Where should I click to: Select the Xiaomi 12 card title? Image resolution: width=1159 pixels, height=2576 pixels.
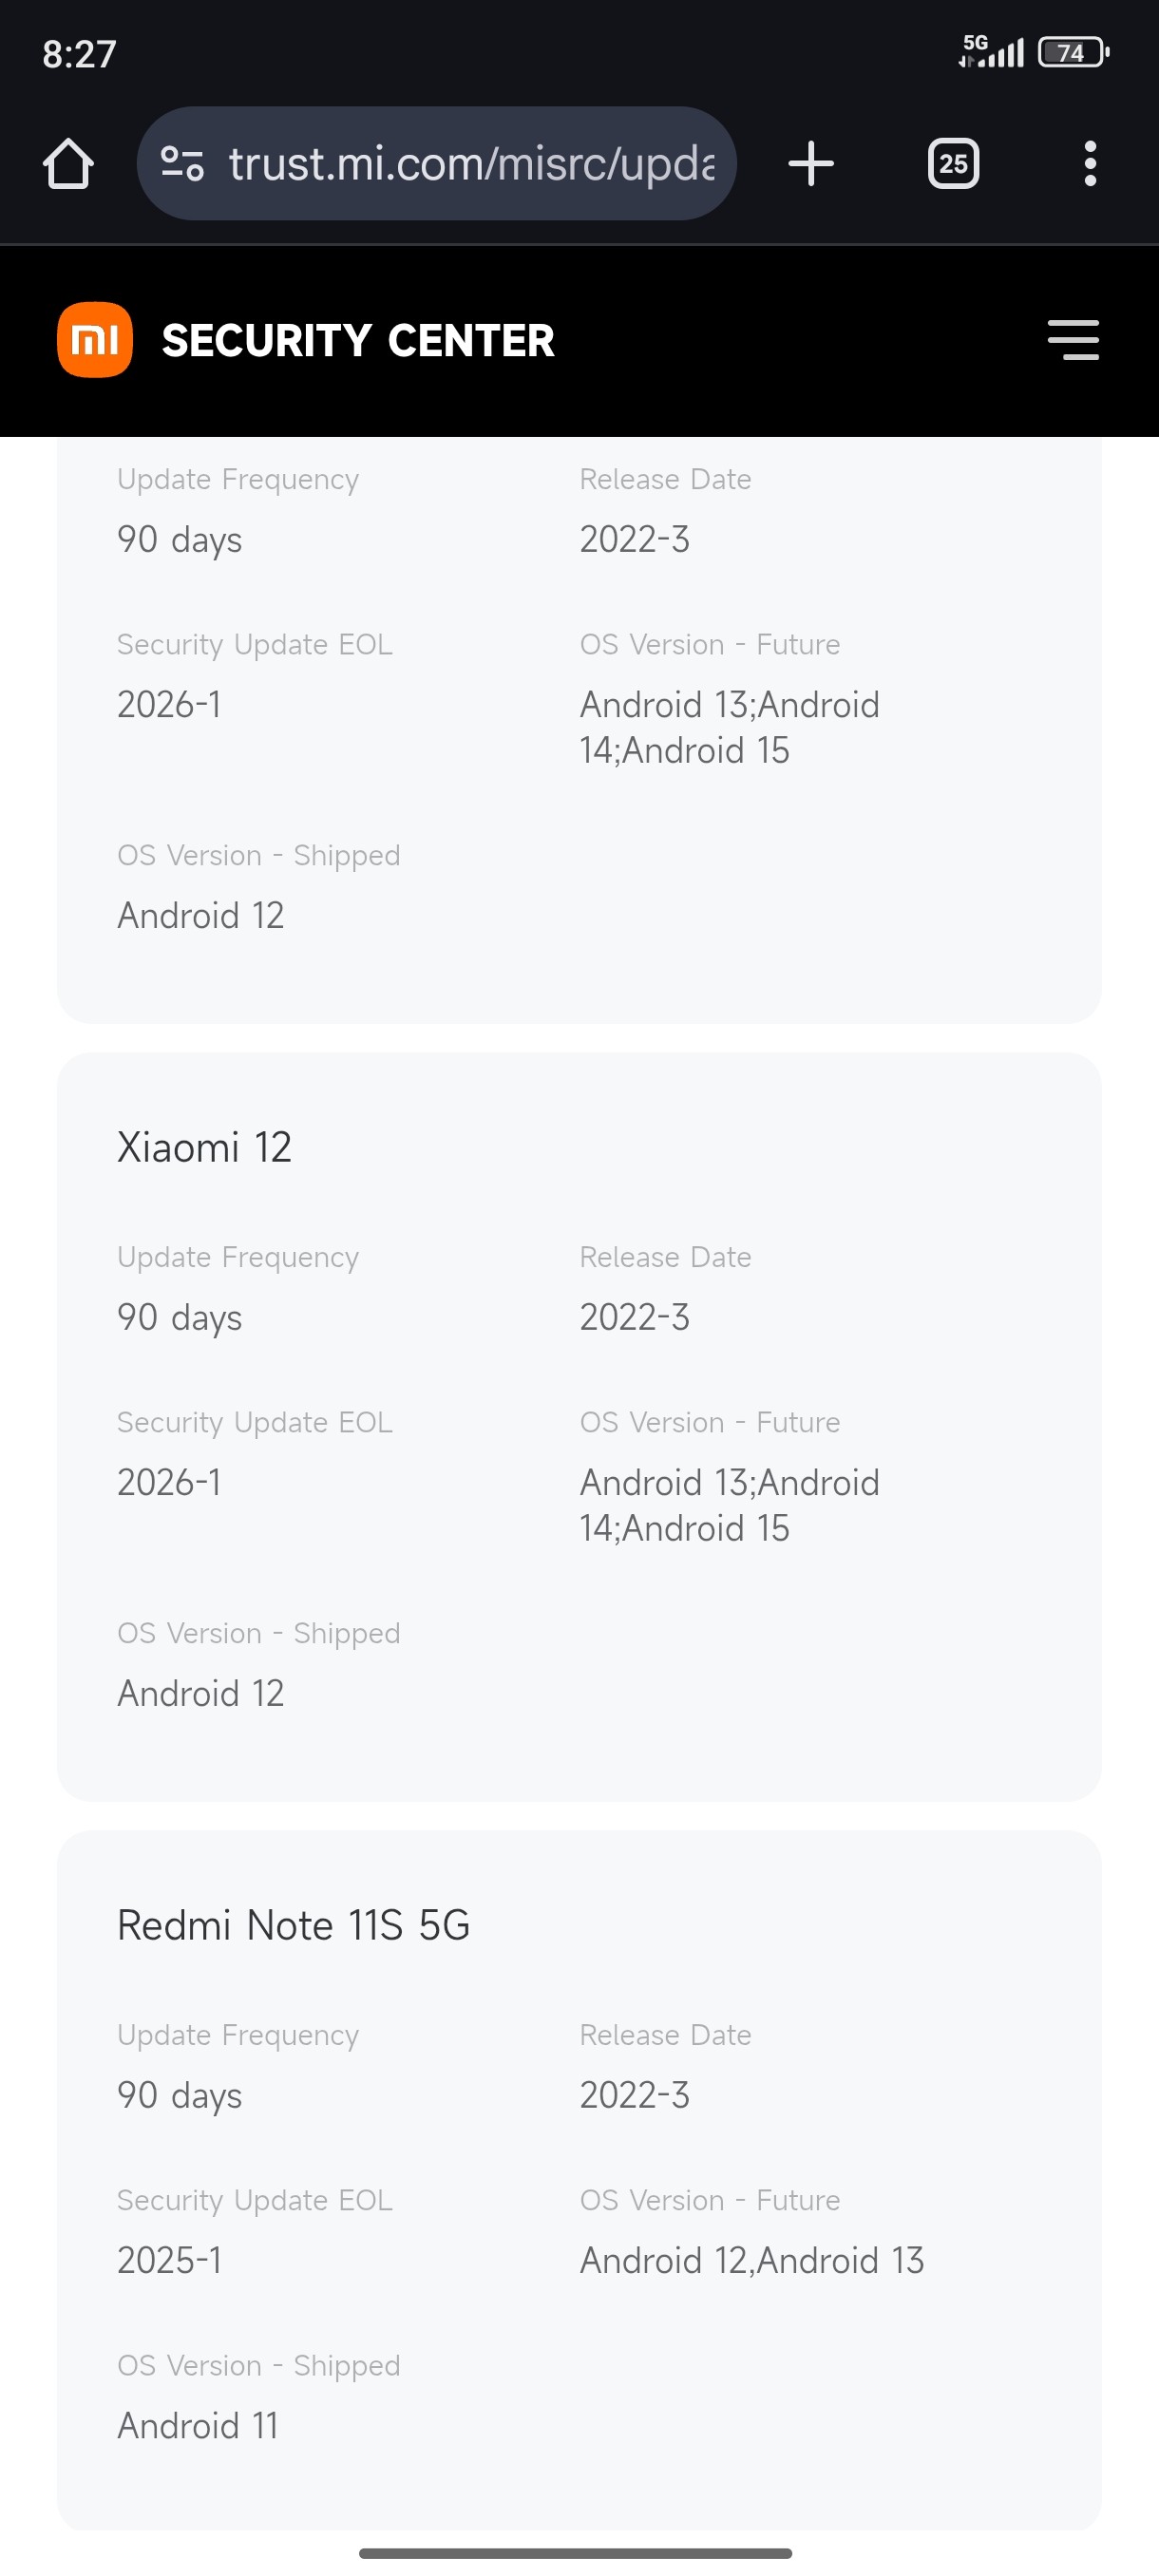pyautogui.click(x=204, y=1147)
